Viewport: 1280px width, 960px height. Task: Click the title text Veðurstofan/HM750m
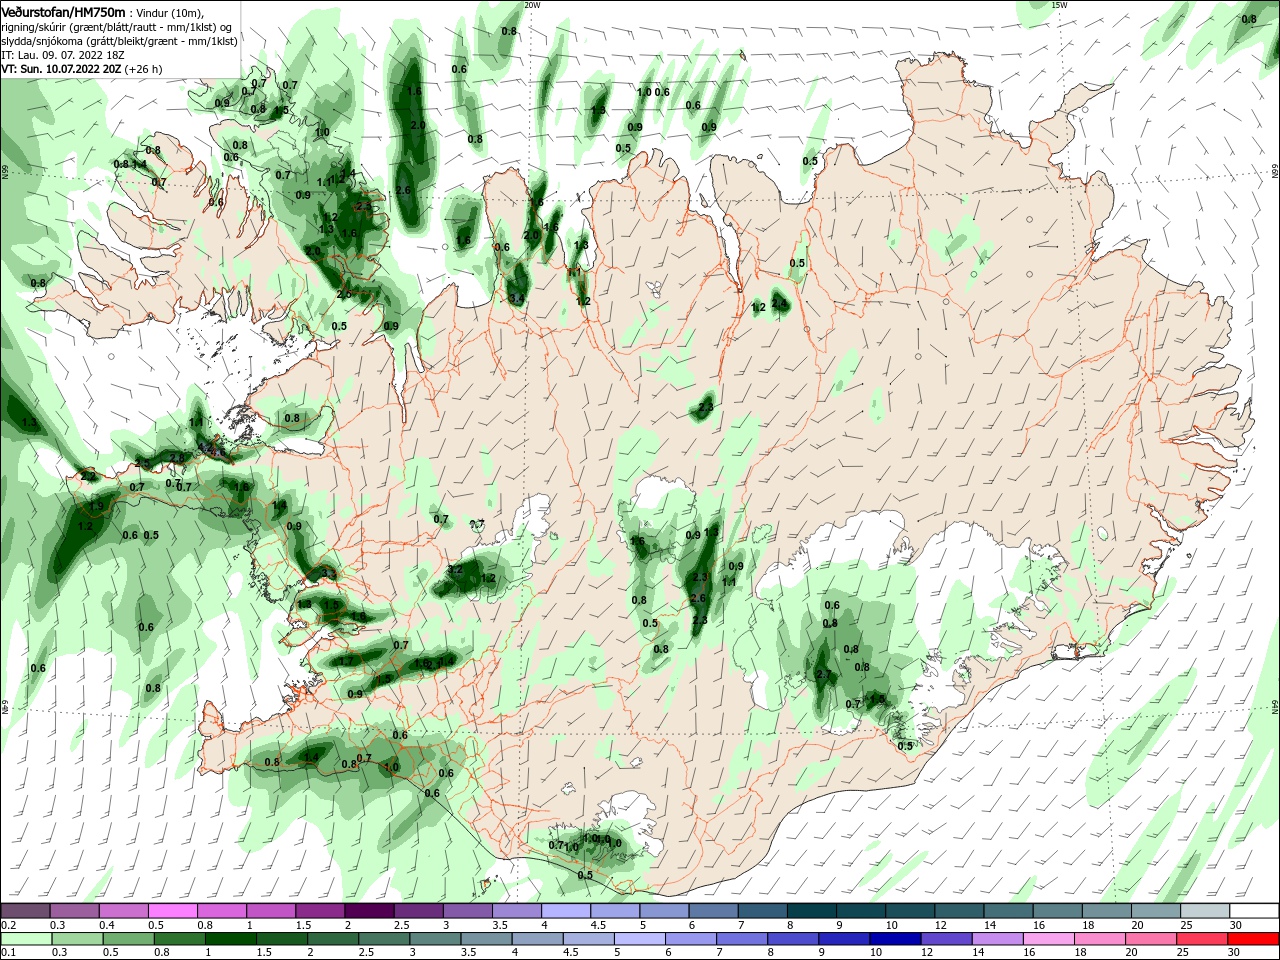63,11
